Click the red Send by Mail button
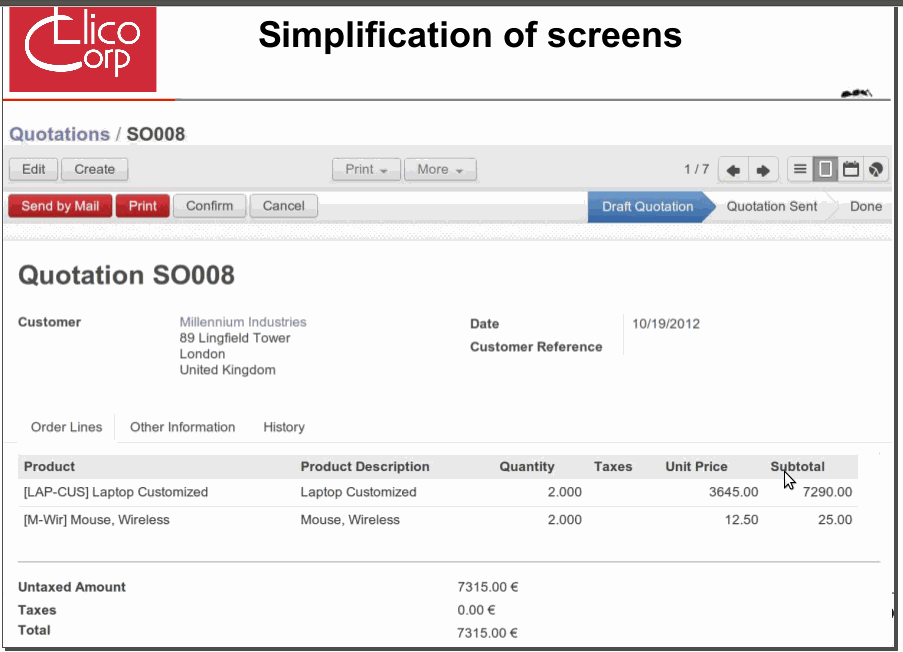This screenshot has height=652, width=903. click(x=60, y=206)
